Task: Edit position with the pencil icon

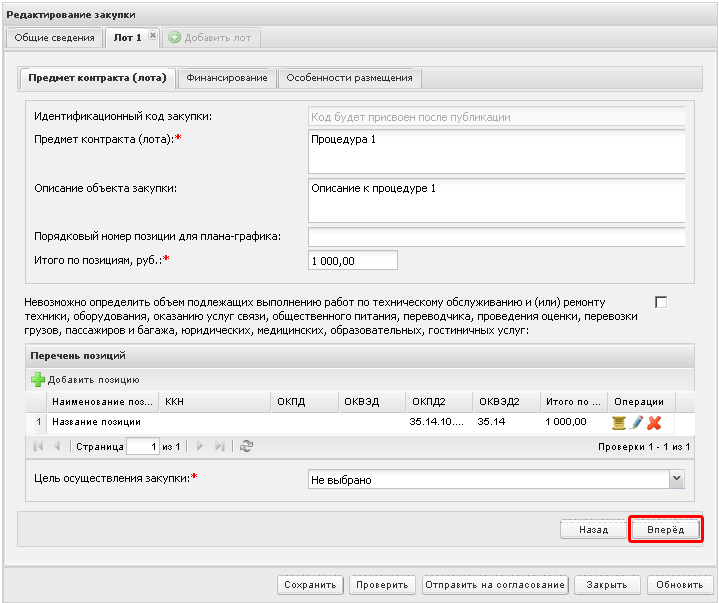Action: coord(636,422)
